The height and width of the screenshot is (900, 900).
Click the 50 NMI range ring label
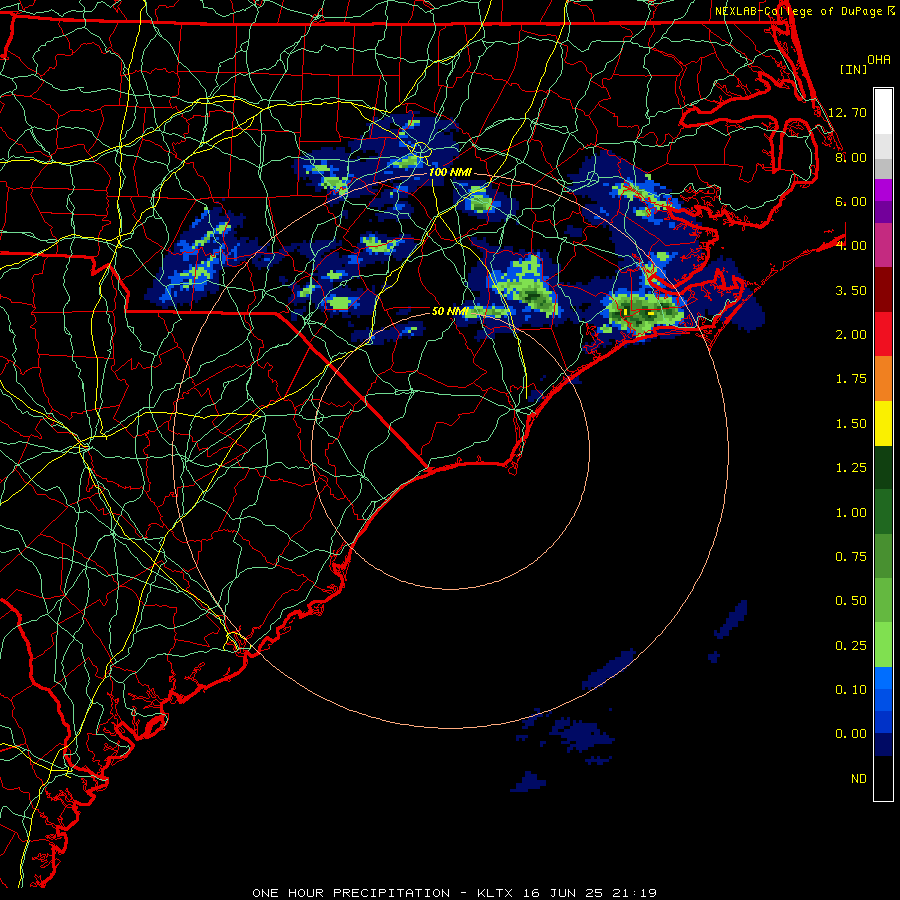[450, 311]
